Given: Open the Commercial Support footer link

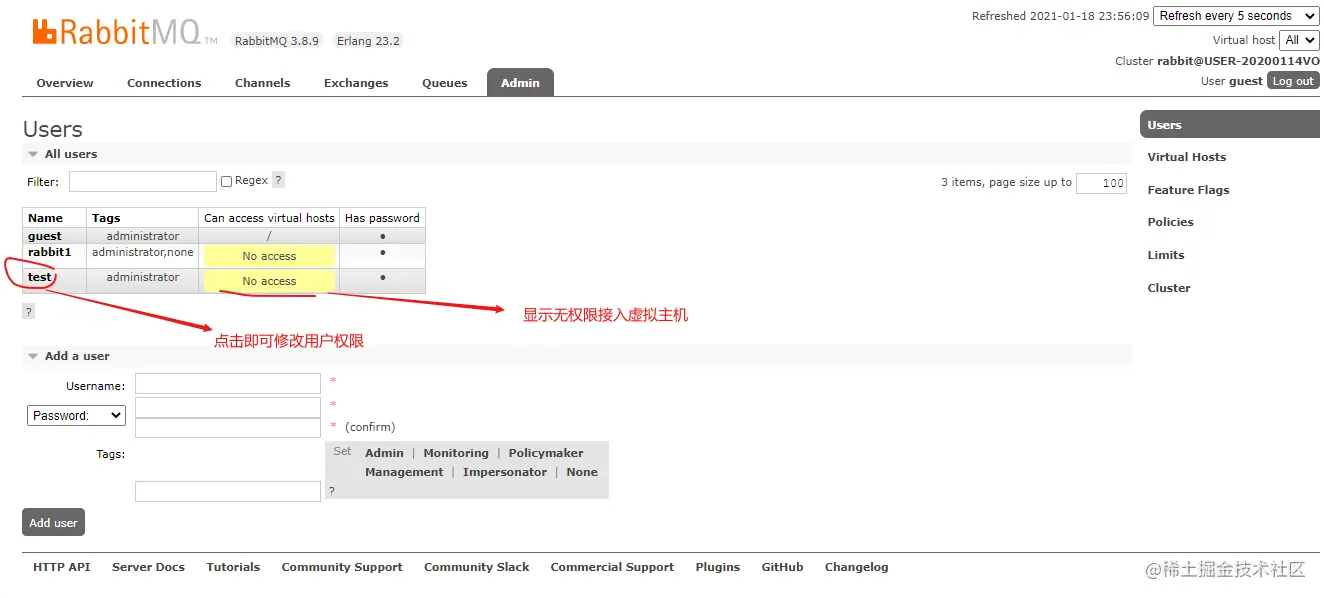Looking at the screenshot, I should [612, 567].
